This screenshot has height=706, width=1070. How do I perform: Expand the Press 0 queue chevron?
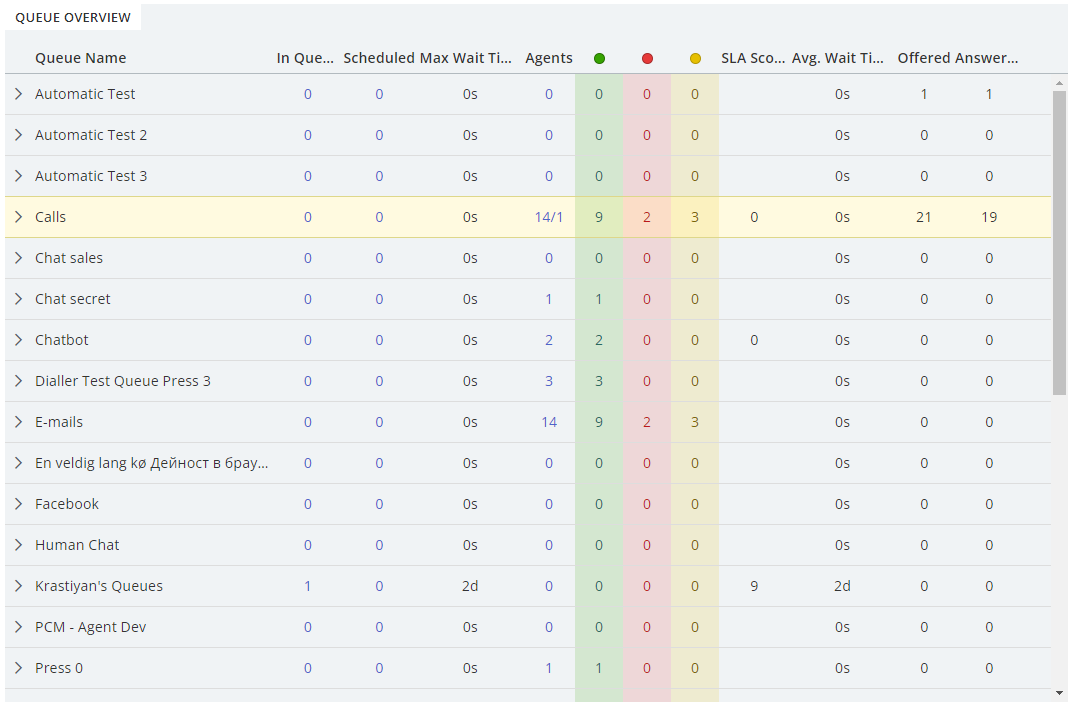tap(18, 668)
